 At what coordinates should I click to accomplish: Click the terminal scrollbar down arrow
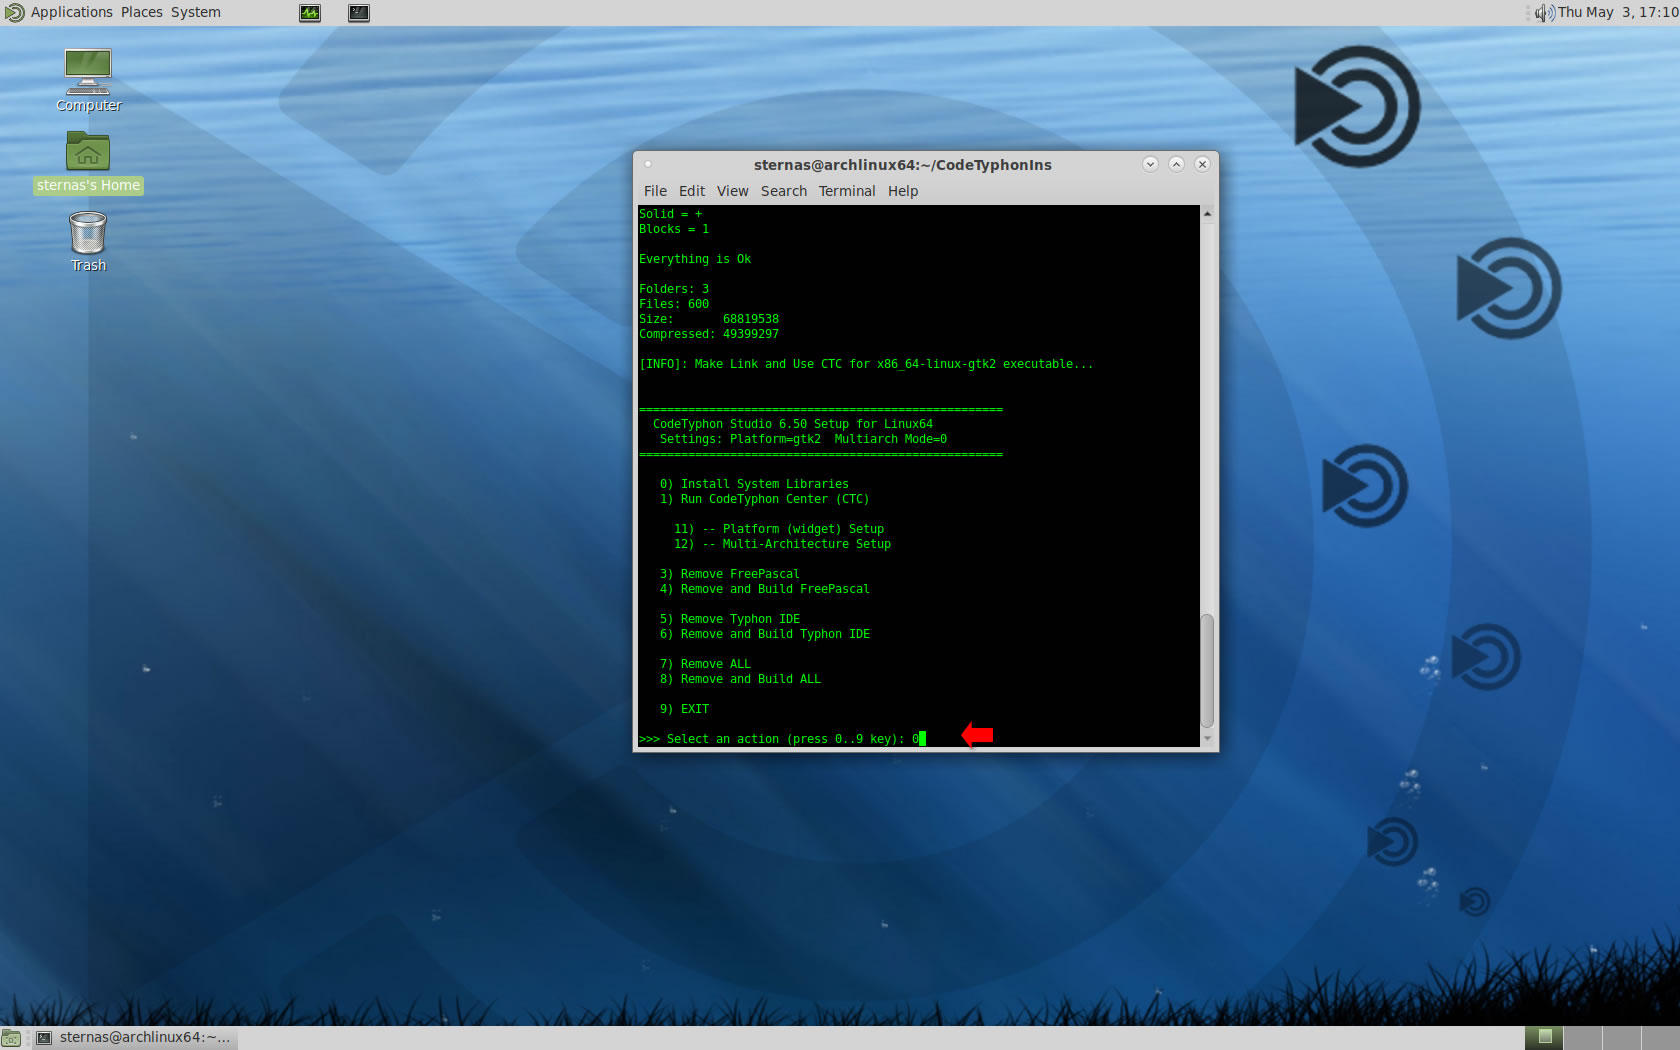pos(1207,739)
